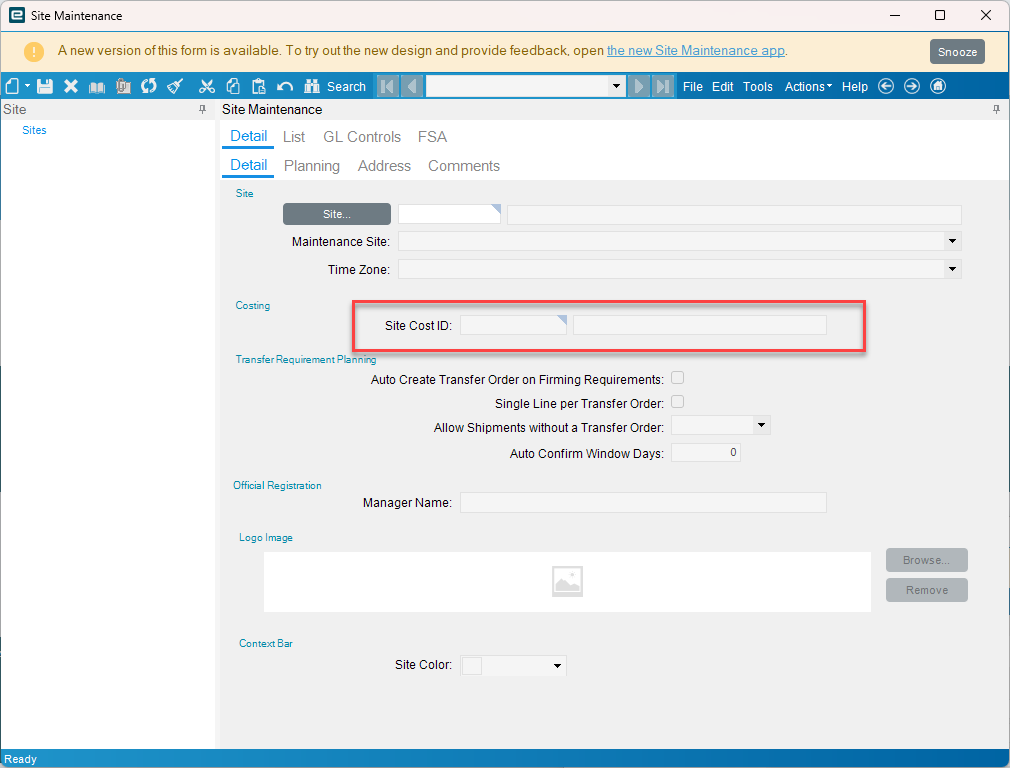
Task: Click the Manager Name input field
Action: click(x=643, y=503)
